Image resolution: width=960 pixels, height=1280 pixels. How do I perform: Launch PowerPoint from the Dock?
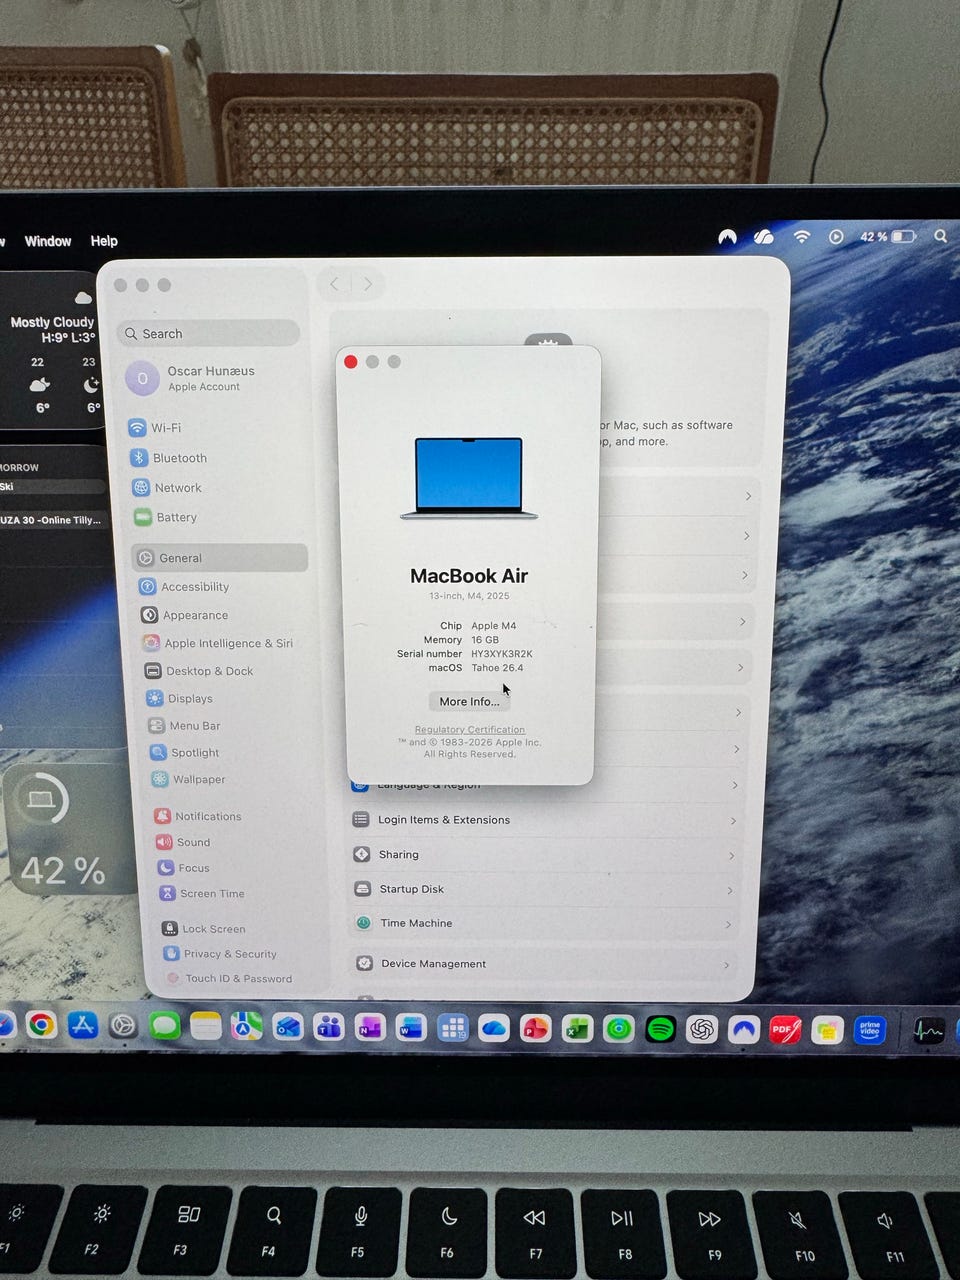click(536, 1029)
